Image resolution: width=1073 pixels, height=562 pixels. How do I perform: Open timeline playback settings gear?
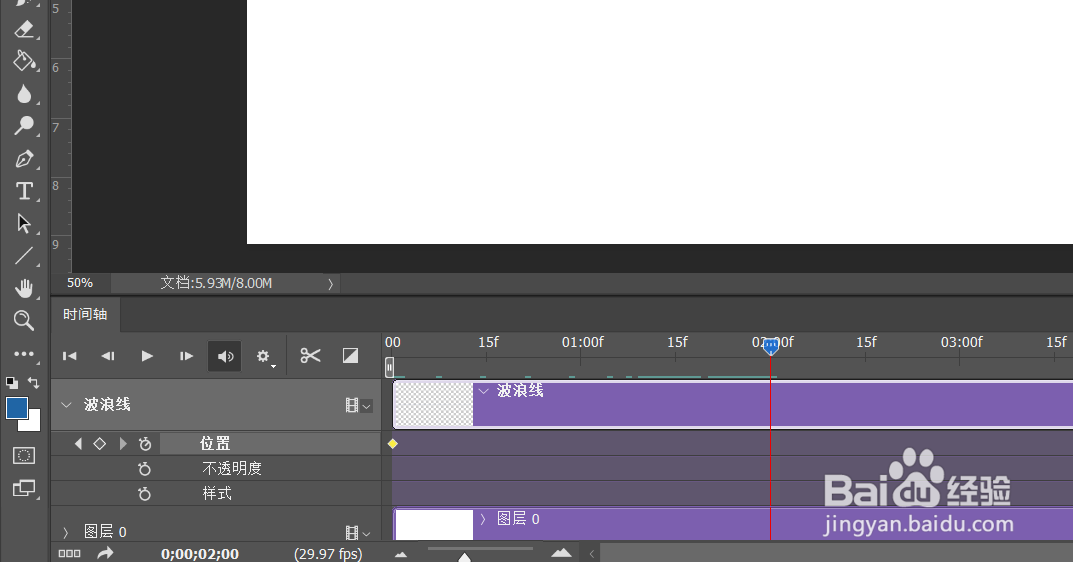(x=264, y=356)
